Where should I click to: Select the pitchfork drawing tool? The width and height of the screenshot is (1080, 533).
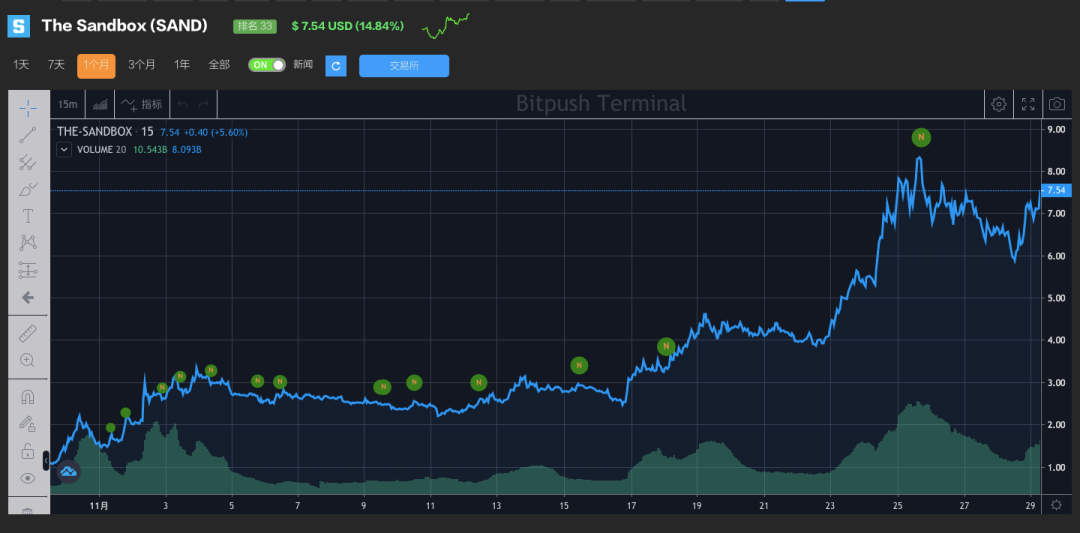pyautogui.click(x=28, y=163)
